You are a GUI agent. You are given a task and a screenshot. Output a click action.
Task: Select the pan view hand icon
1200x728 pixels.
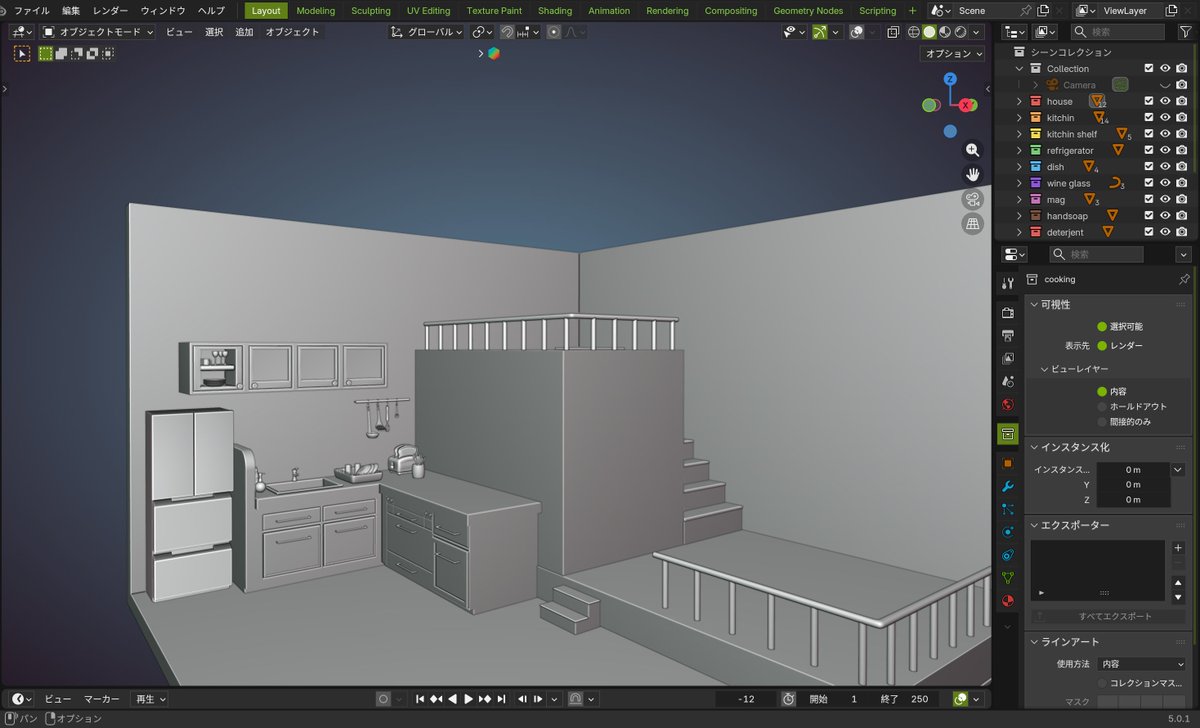click(972, 175)
